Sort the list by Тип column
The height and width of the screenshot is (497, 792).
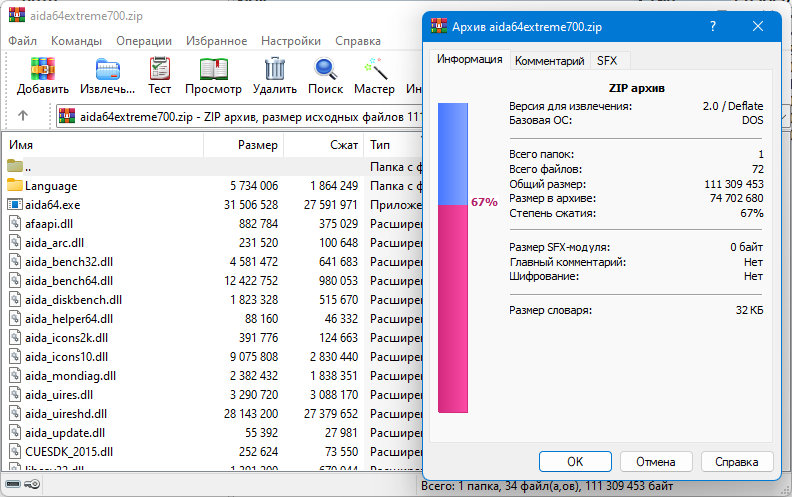tap(393, 145)
